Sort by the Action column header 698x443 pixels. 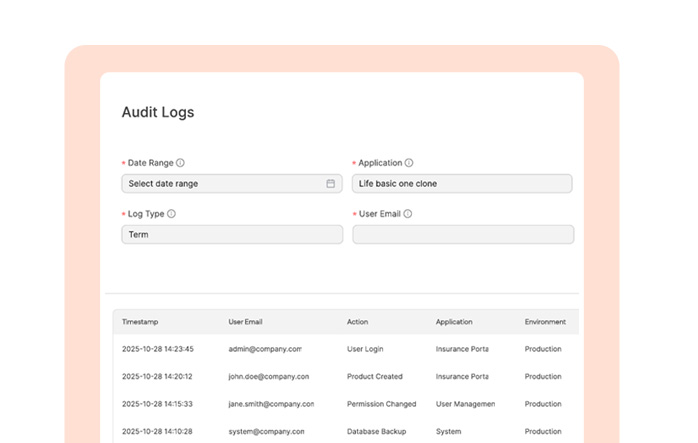[x=357, y=322]
